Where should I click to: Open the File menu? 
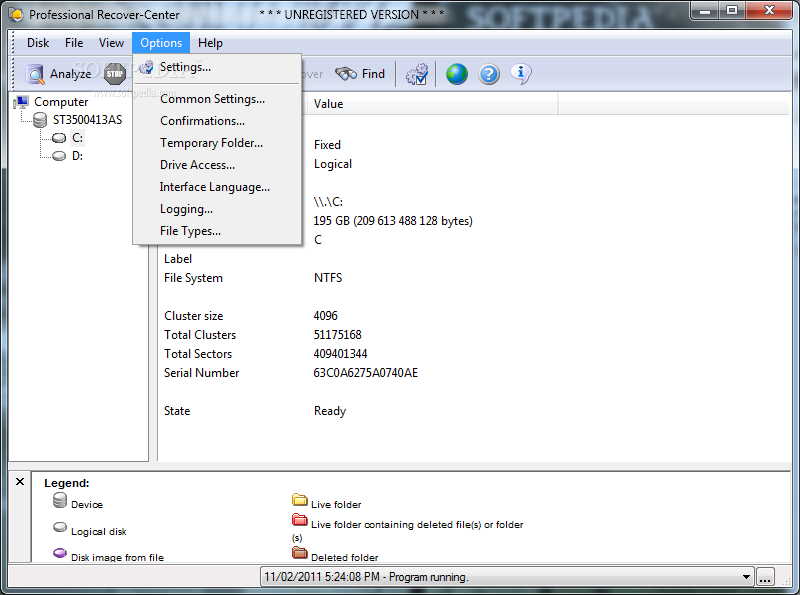pyautogui.click(x=74, y=43)
